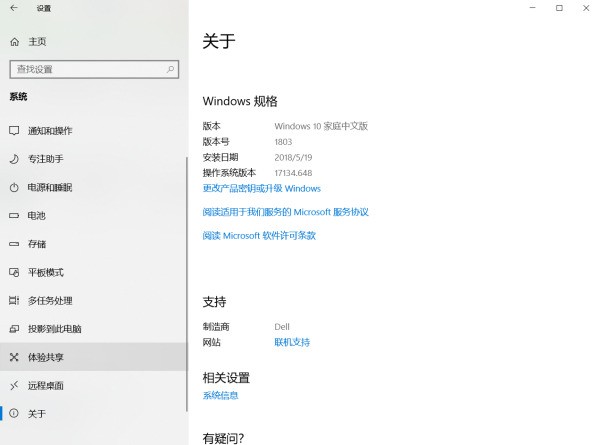Click the 关于 info icon

[14, 414]
